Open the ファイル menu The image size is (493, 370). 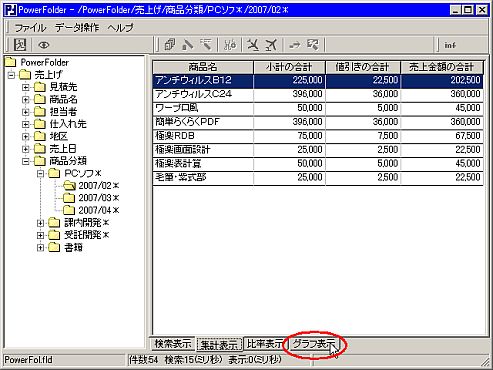(x=30, y=27)
